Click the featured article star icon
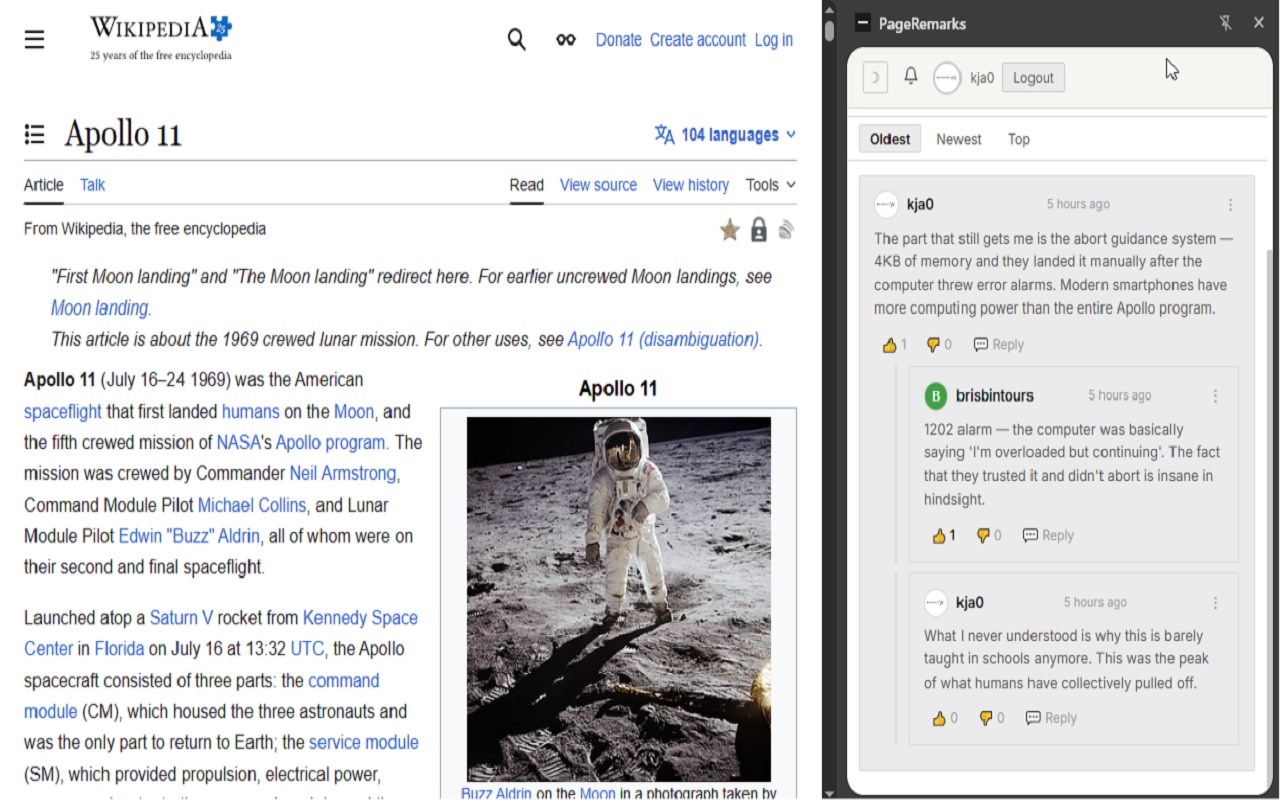The width and height of the screenshot is (1280, 800). coord(730,231)
